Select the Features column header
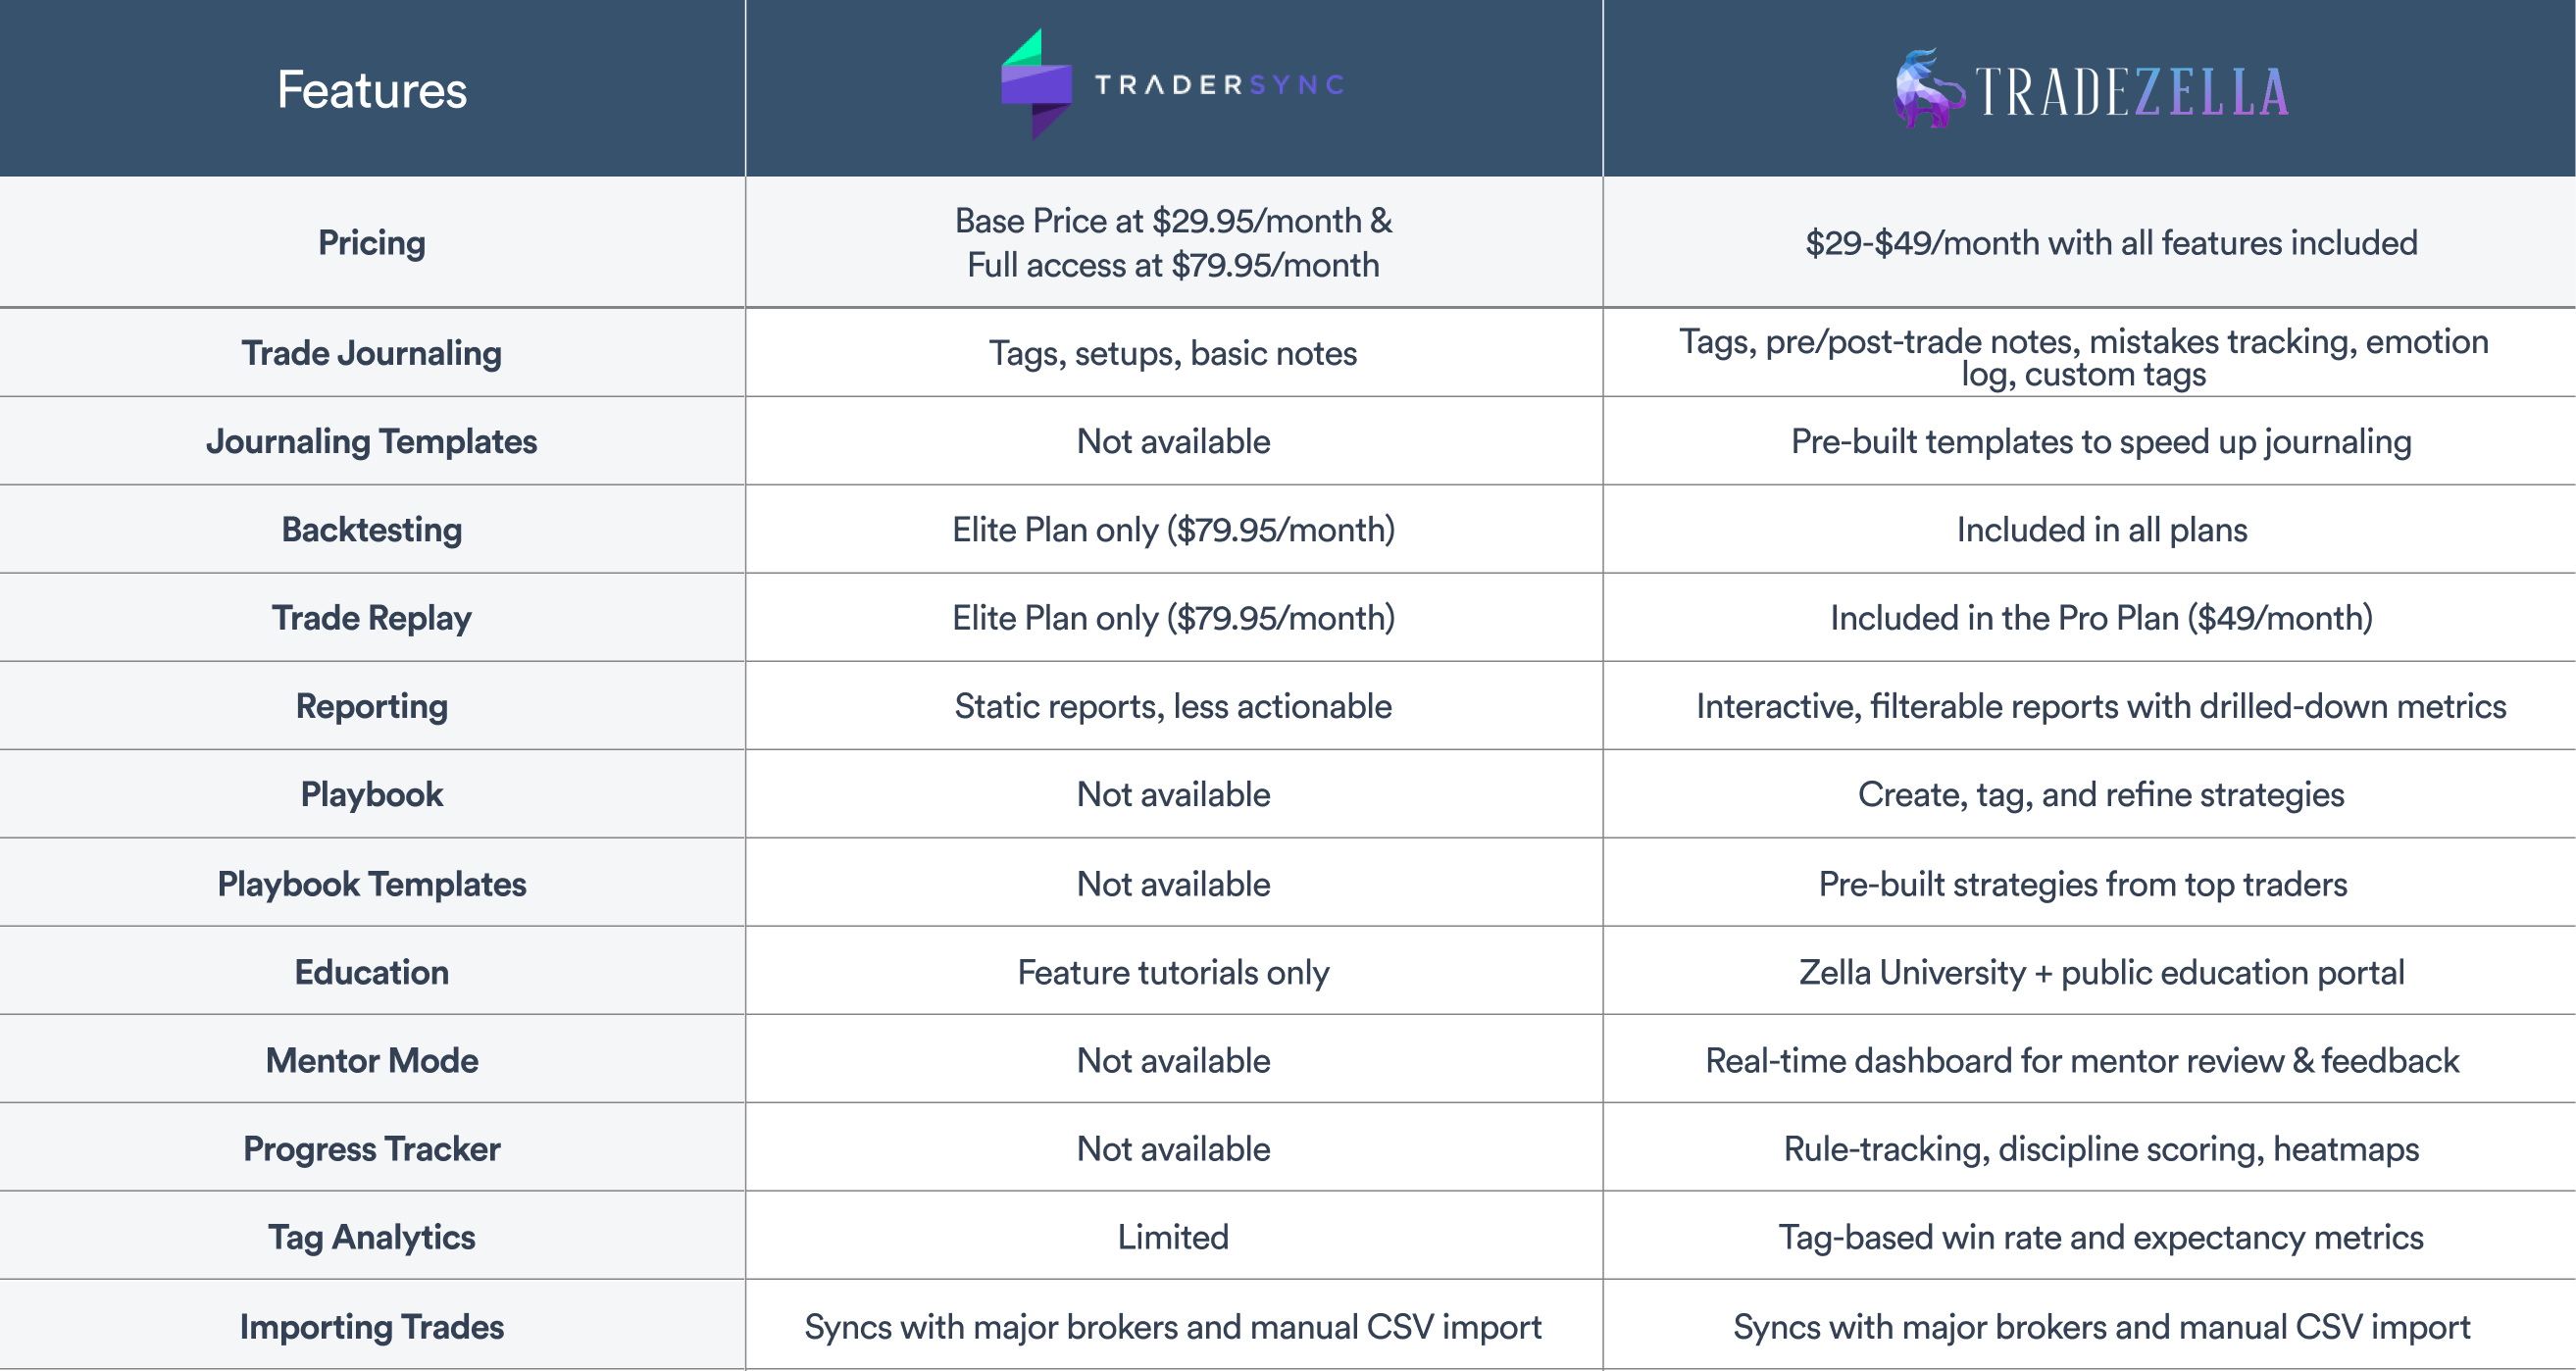Screen dimensions: 2576x1371 click(x=372, y=90)
